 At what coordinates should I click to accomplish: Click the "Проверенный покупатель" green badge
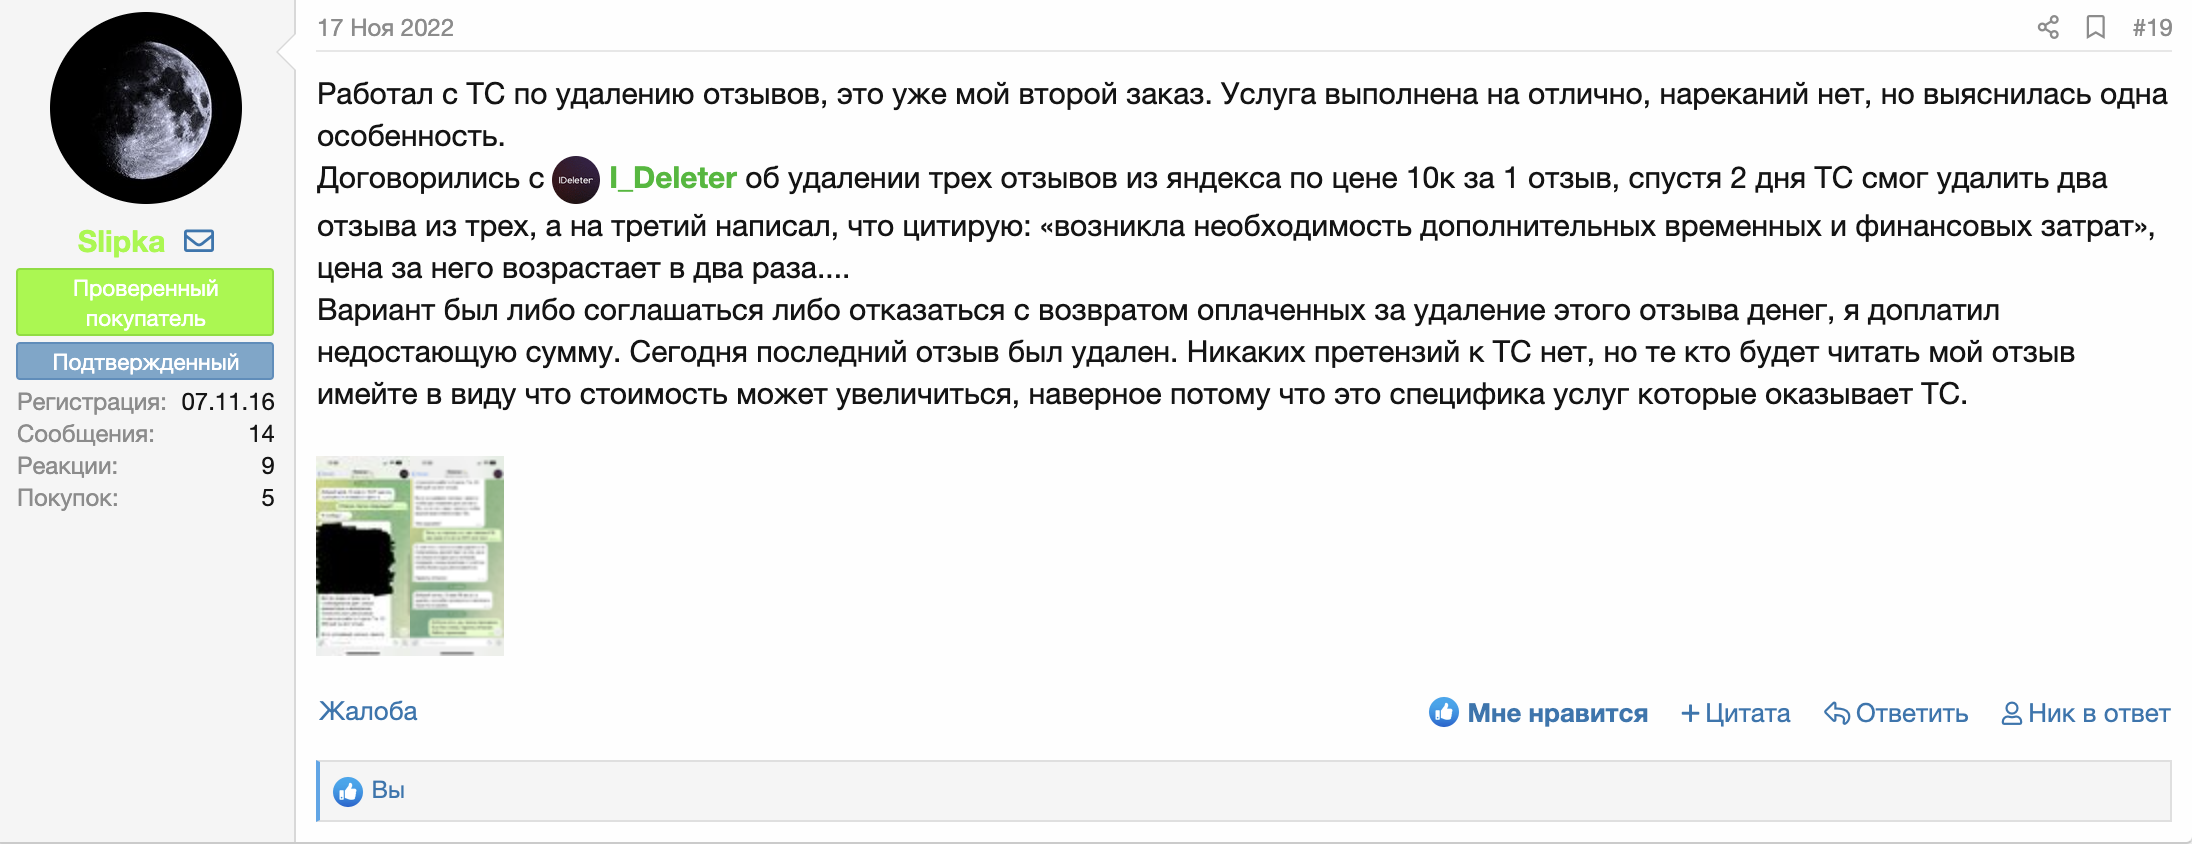145,302
